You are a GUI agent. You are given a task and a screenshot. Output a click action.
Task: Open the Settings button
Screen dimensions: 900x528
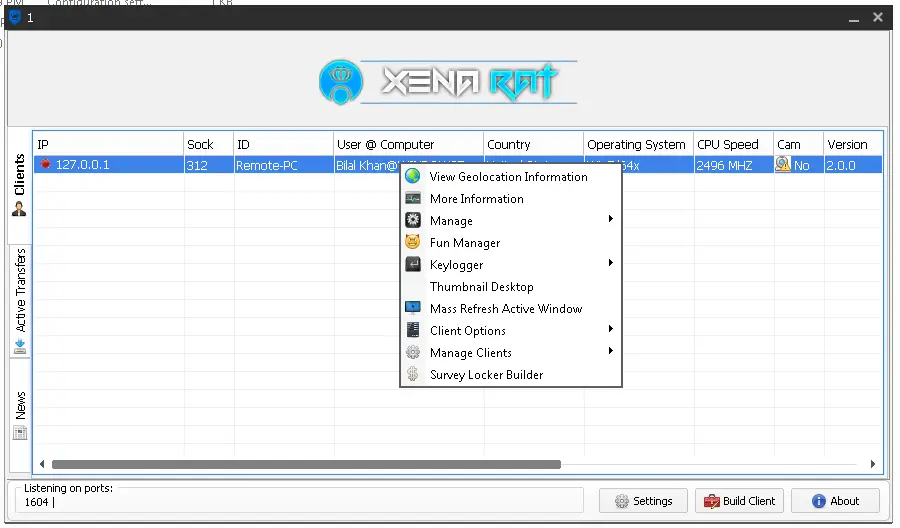[x=643, y=501]
